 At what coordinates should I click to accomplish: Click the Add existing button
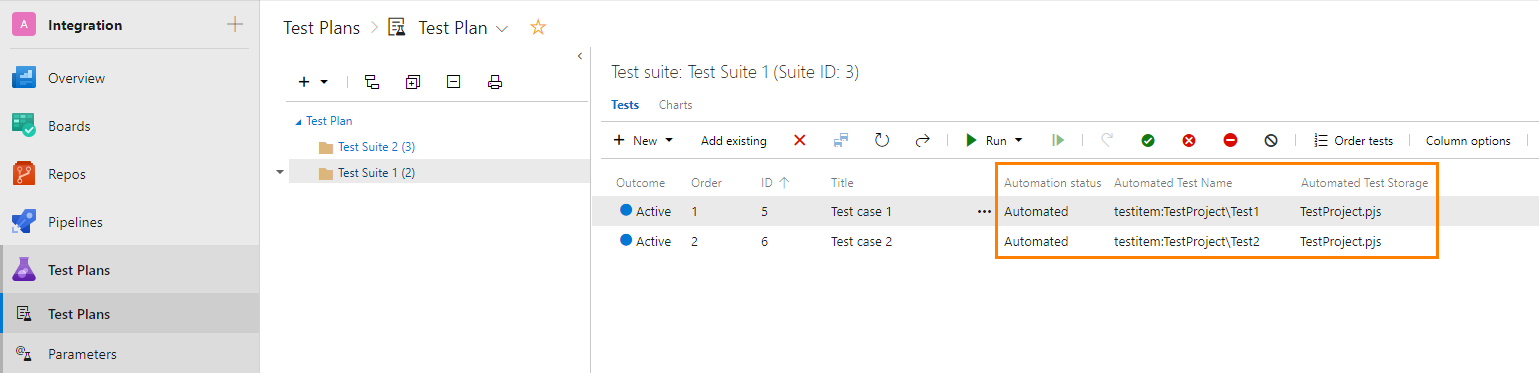tap(734, 141)
